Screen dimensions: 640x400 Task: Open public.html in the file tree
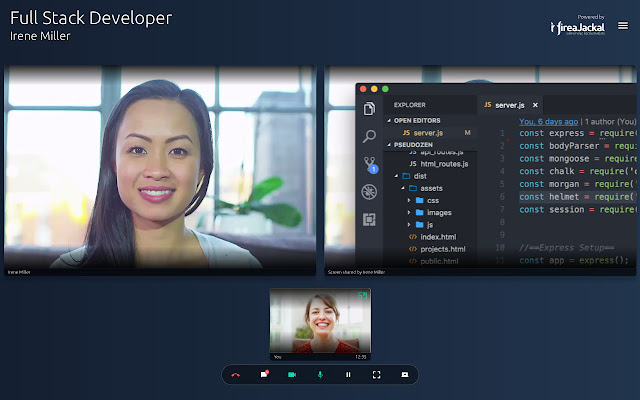pos(433,261)
